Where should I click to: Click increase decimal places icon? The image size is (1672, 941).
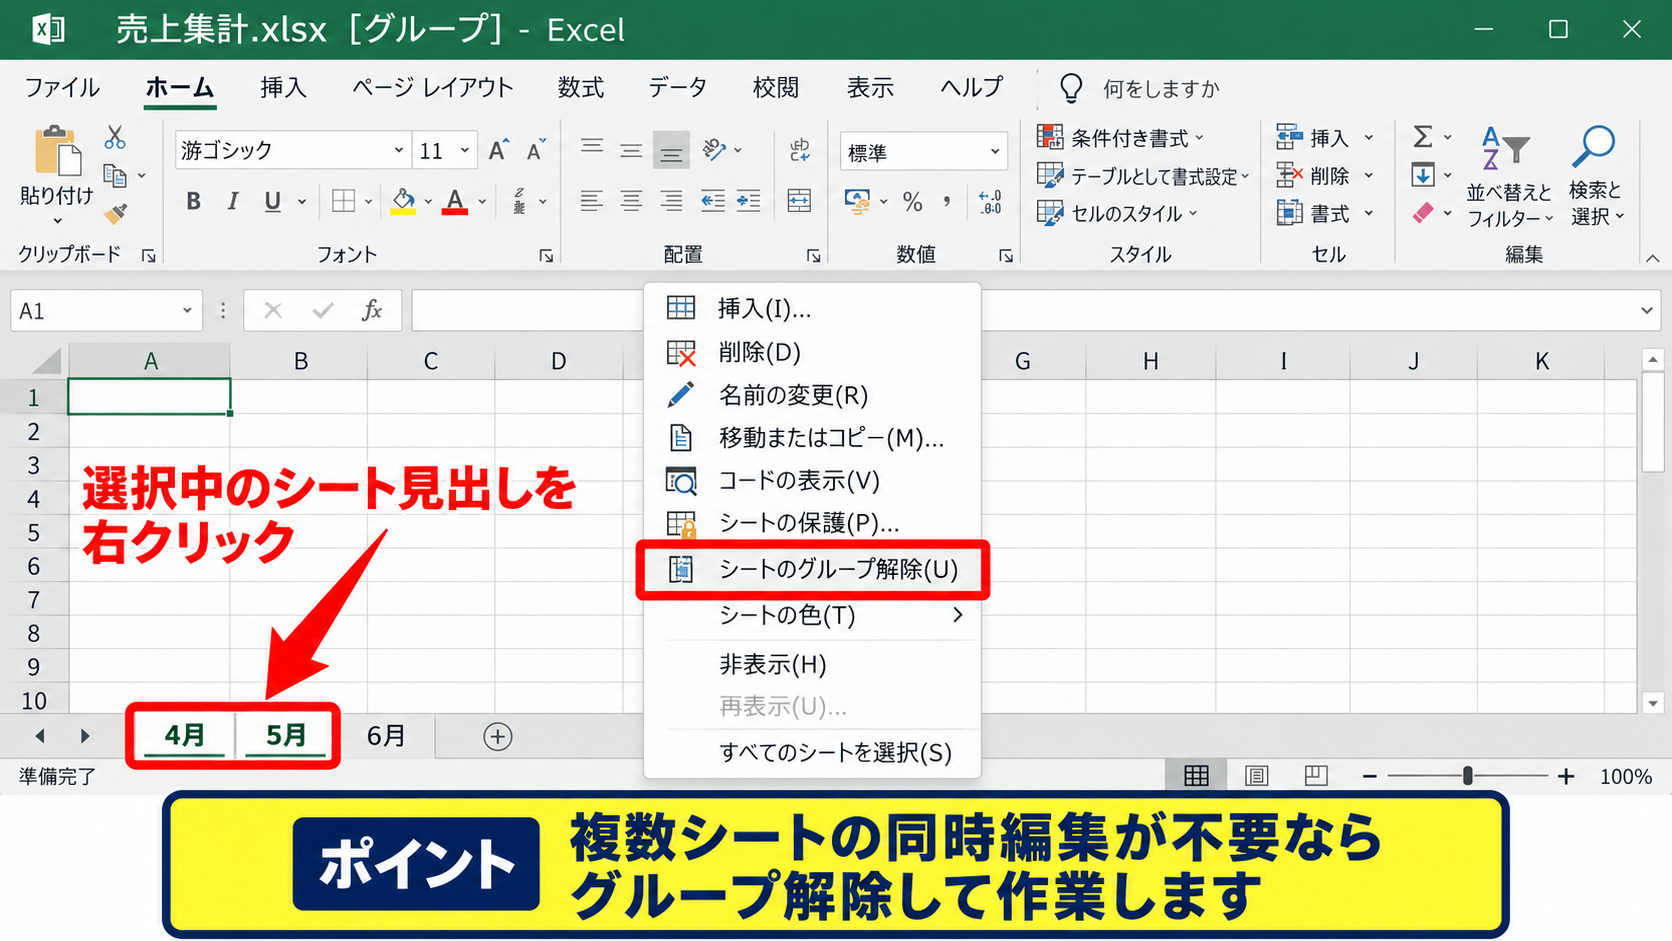(990, 201)
